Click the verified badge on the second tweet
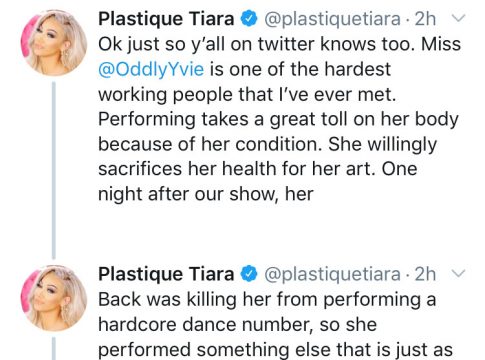This screenshot has height=360, width=485. (249, 274)
